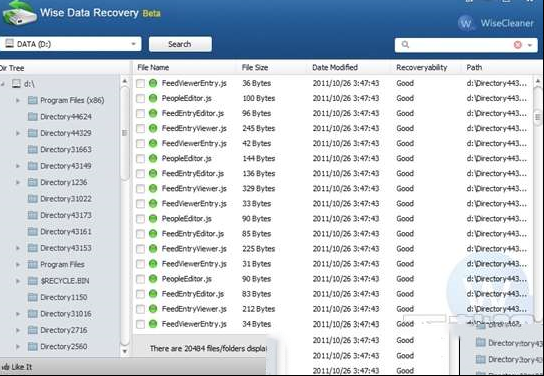This screenshot has height=376, width=544.
Task: Click the magnifier icon in the search box
Action: coord(405,44)
